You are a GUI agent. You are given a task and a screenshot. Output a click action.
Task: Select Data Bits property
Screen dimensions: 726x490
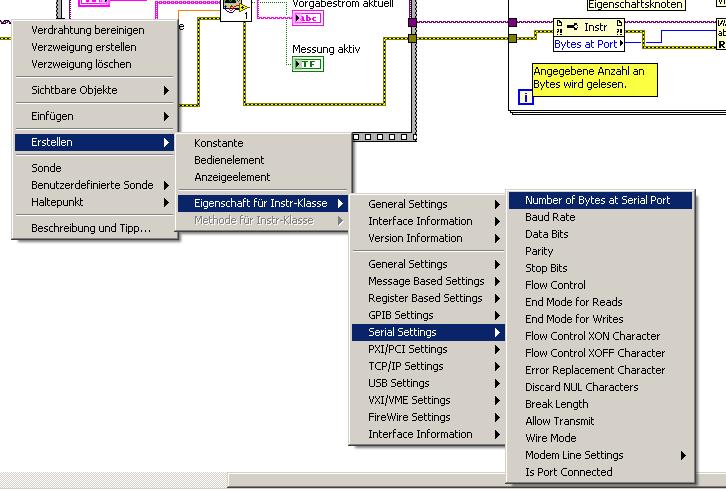(601, 234)
